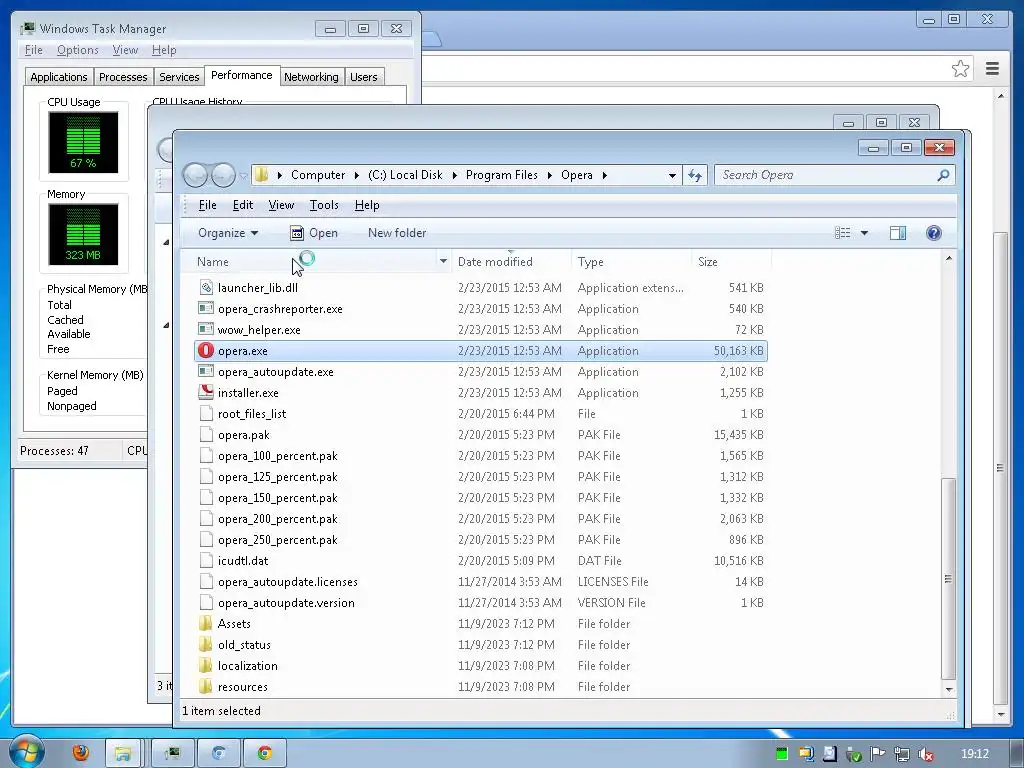Click Explorer scrollbar down arrow
The image size is (1024, 768).
(x=949, y=690)
